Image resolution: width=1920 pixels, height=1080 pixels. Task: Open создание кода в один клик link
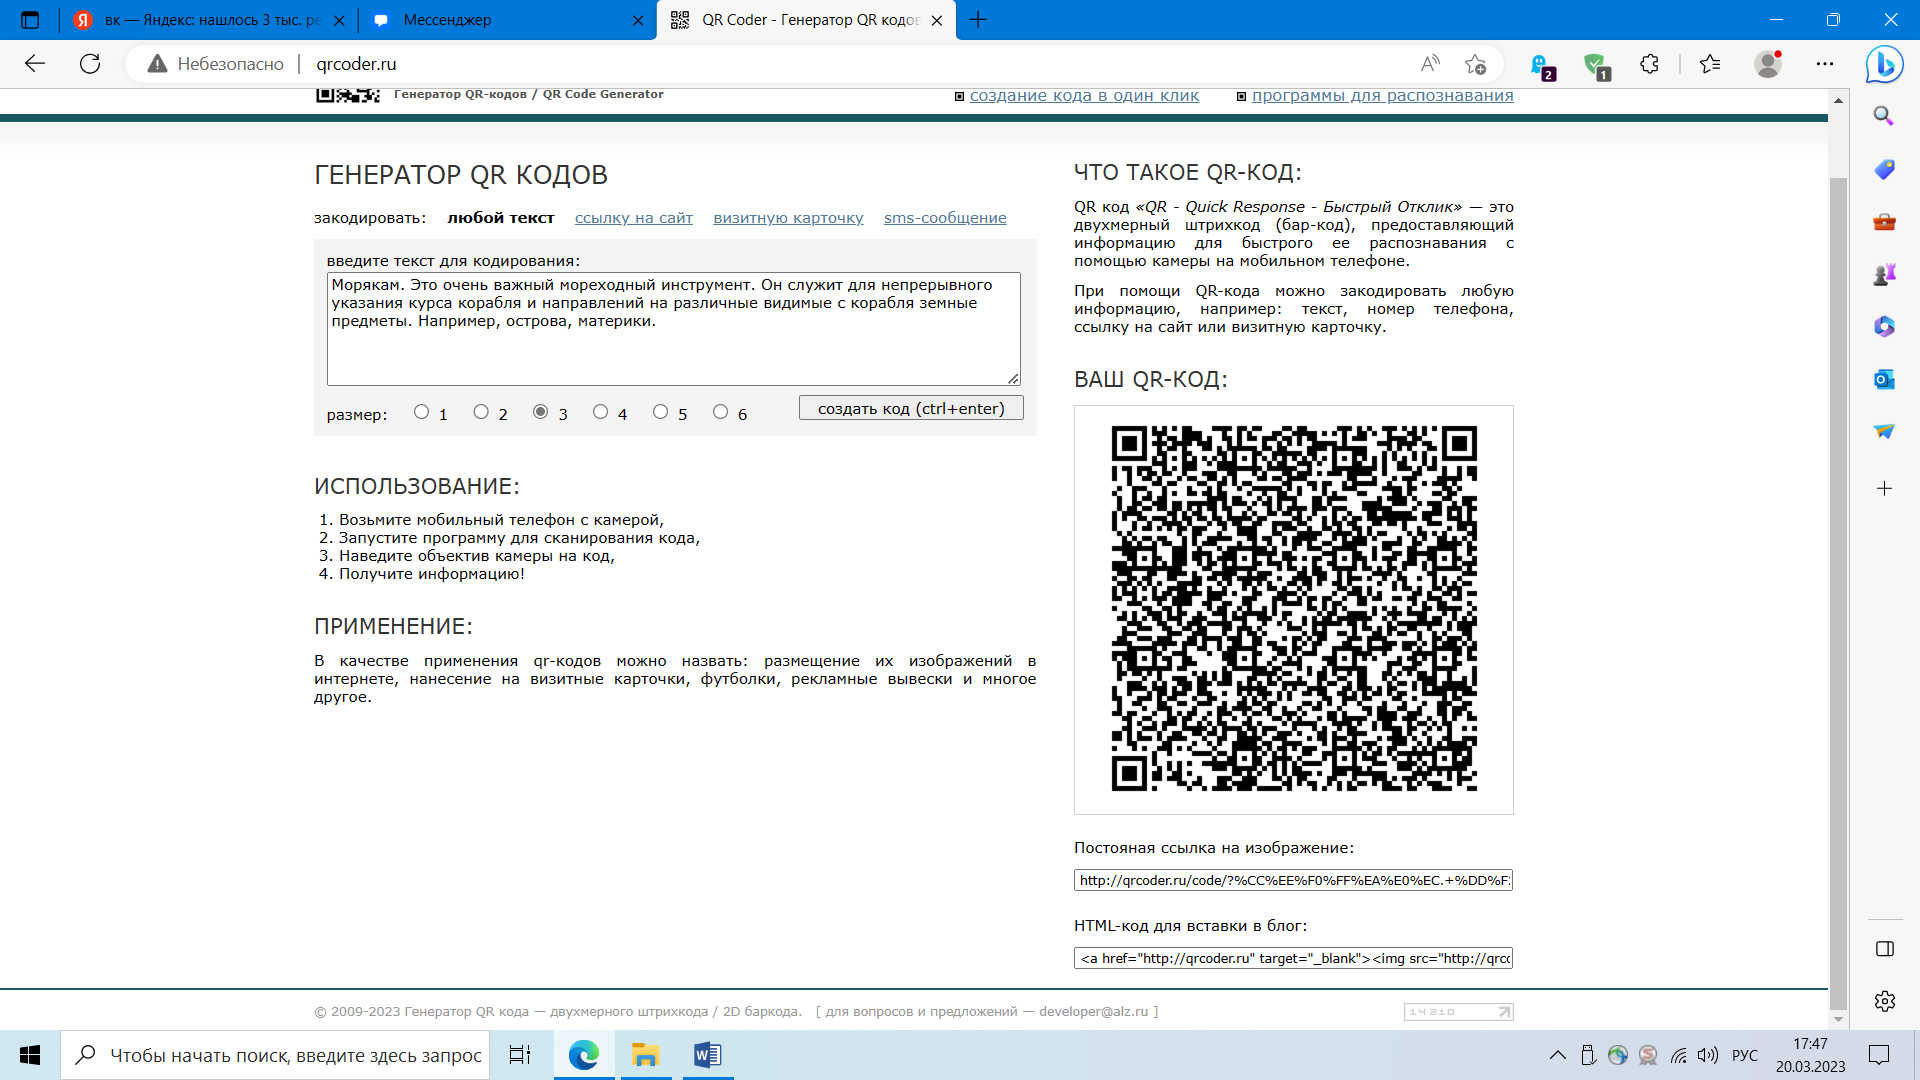[1084, 96]
